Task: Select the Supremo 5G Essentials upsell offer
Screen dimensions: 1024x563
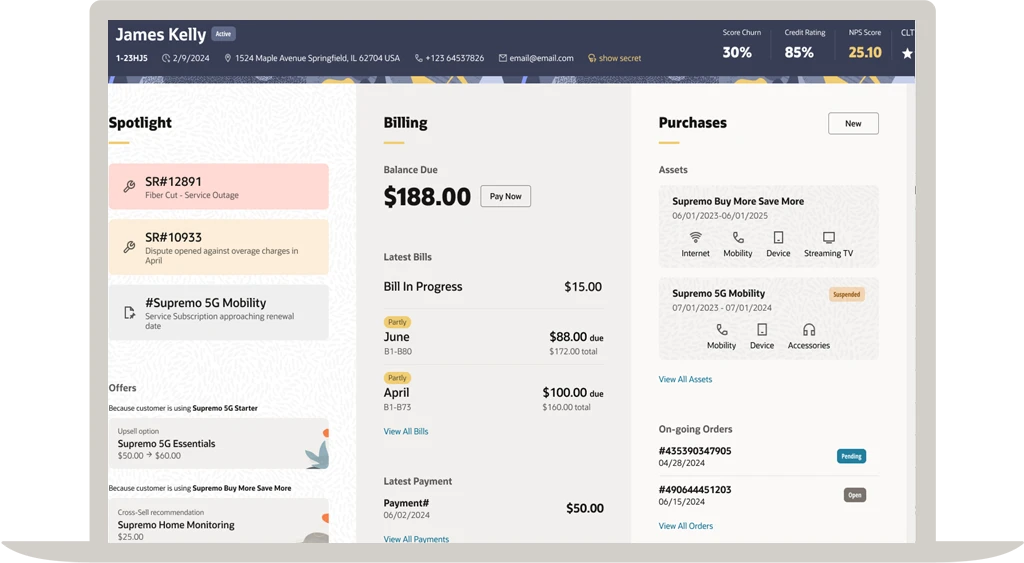Action: 218,444
